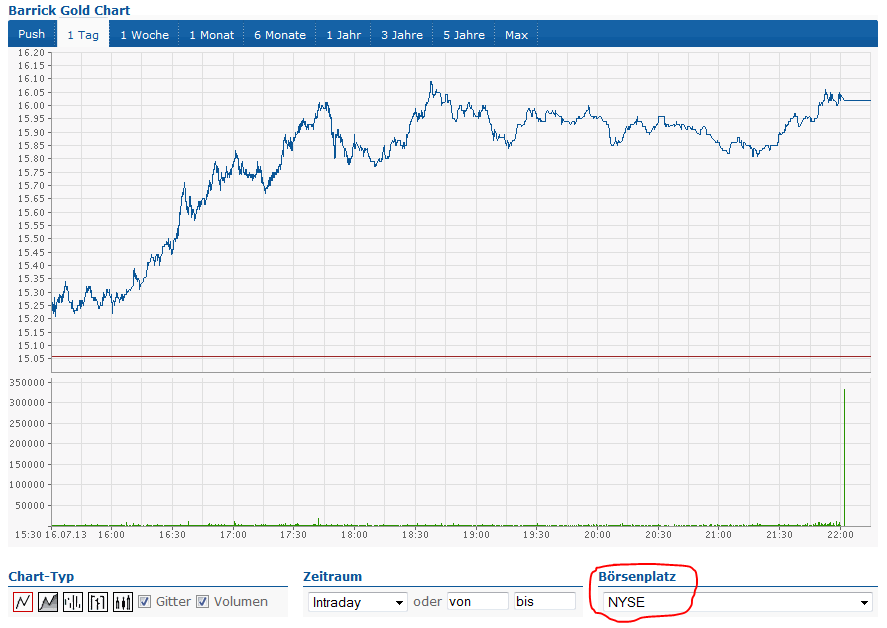Switch to the Push tab

pyautogui.click(x=32, y=34)
